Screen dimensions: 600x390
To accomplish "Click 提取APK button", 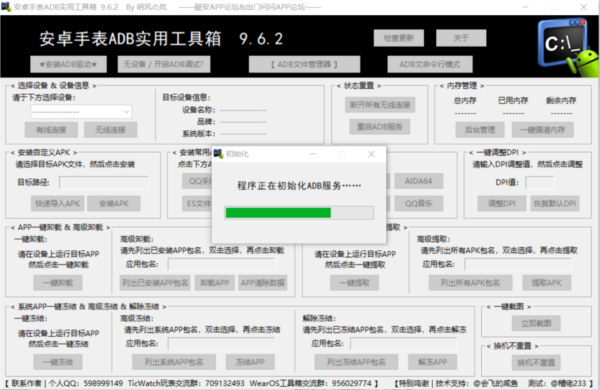I will click(547, 283).
